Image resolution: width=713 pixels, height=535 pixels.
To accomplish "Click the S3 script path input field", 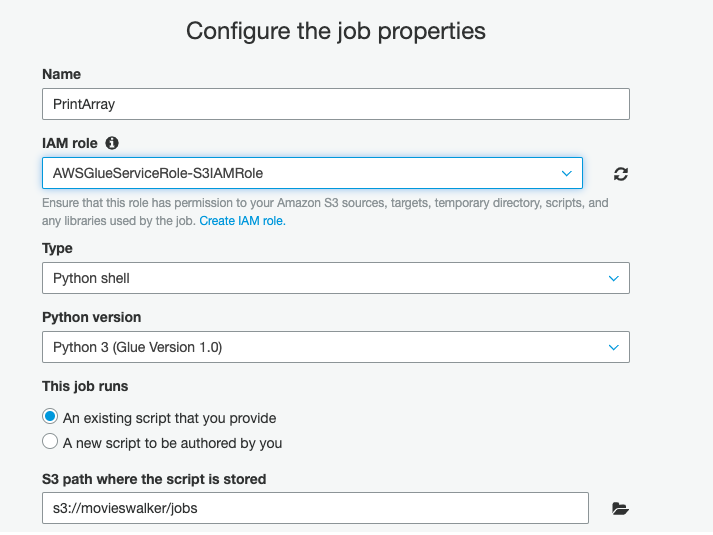I will (x=315, y=508).
